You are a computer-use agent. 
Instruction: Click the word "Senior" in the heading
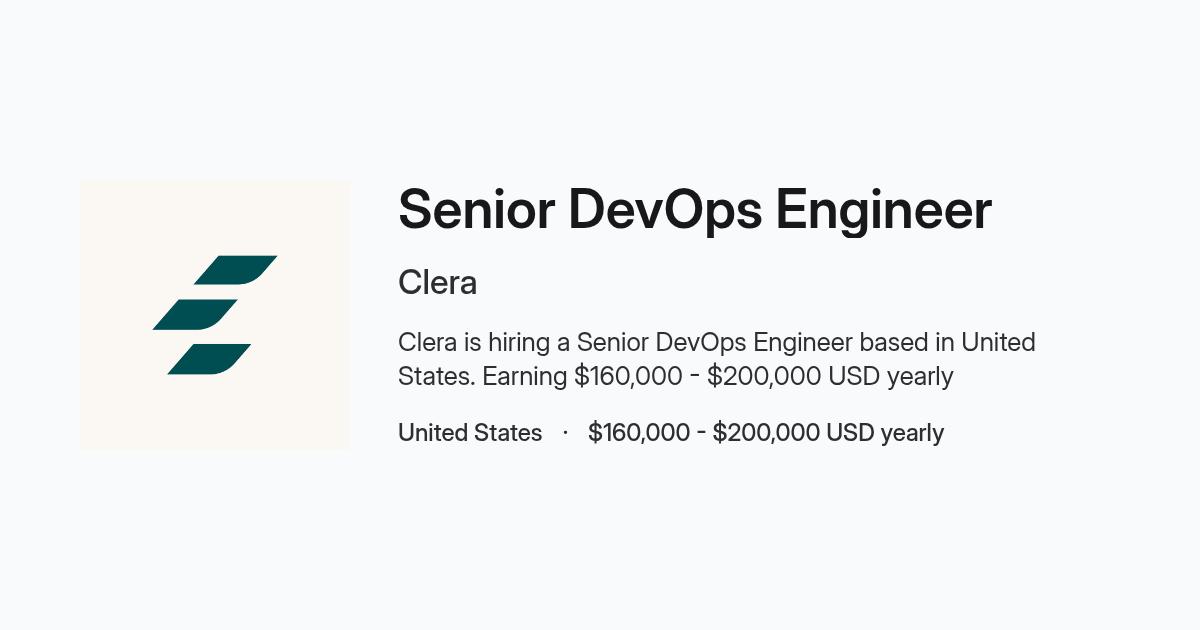click(x=475, y=210)
